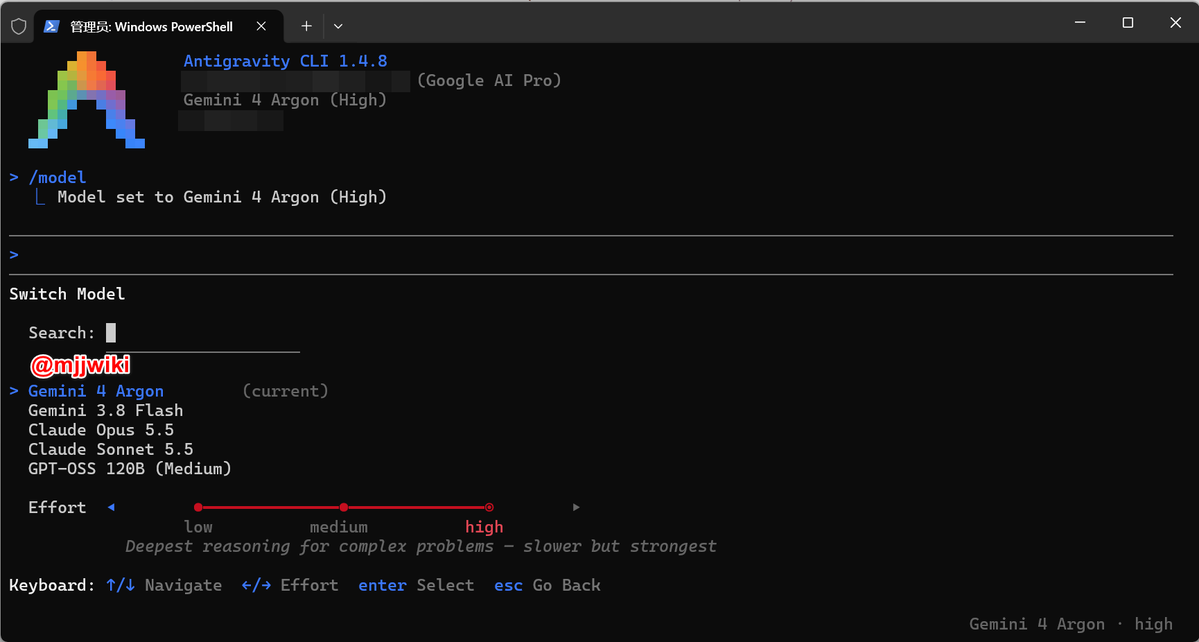Choose Claude Opus 5.5 model
This screenshot has width=1199, height=642.
click(x=101, y=430)
